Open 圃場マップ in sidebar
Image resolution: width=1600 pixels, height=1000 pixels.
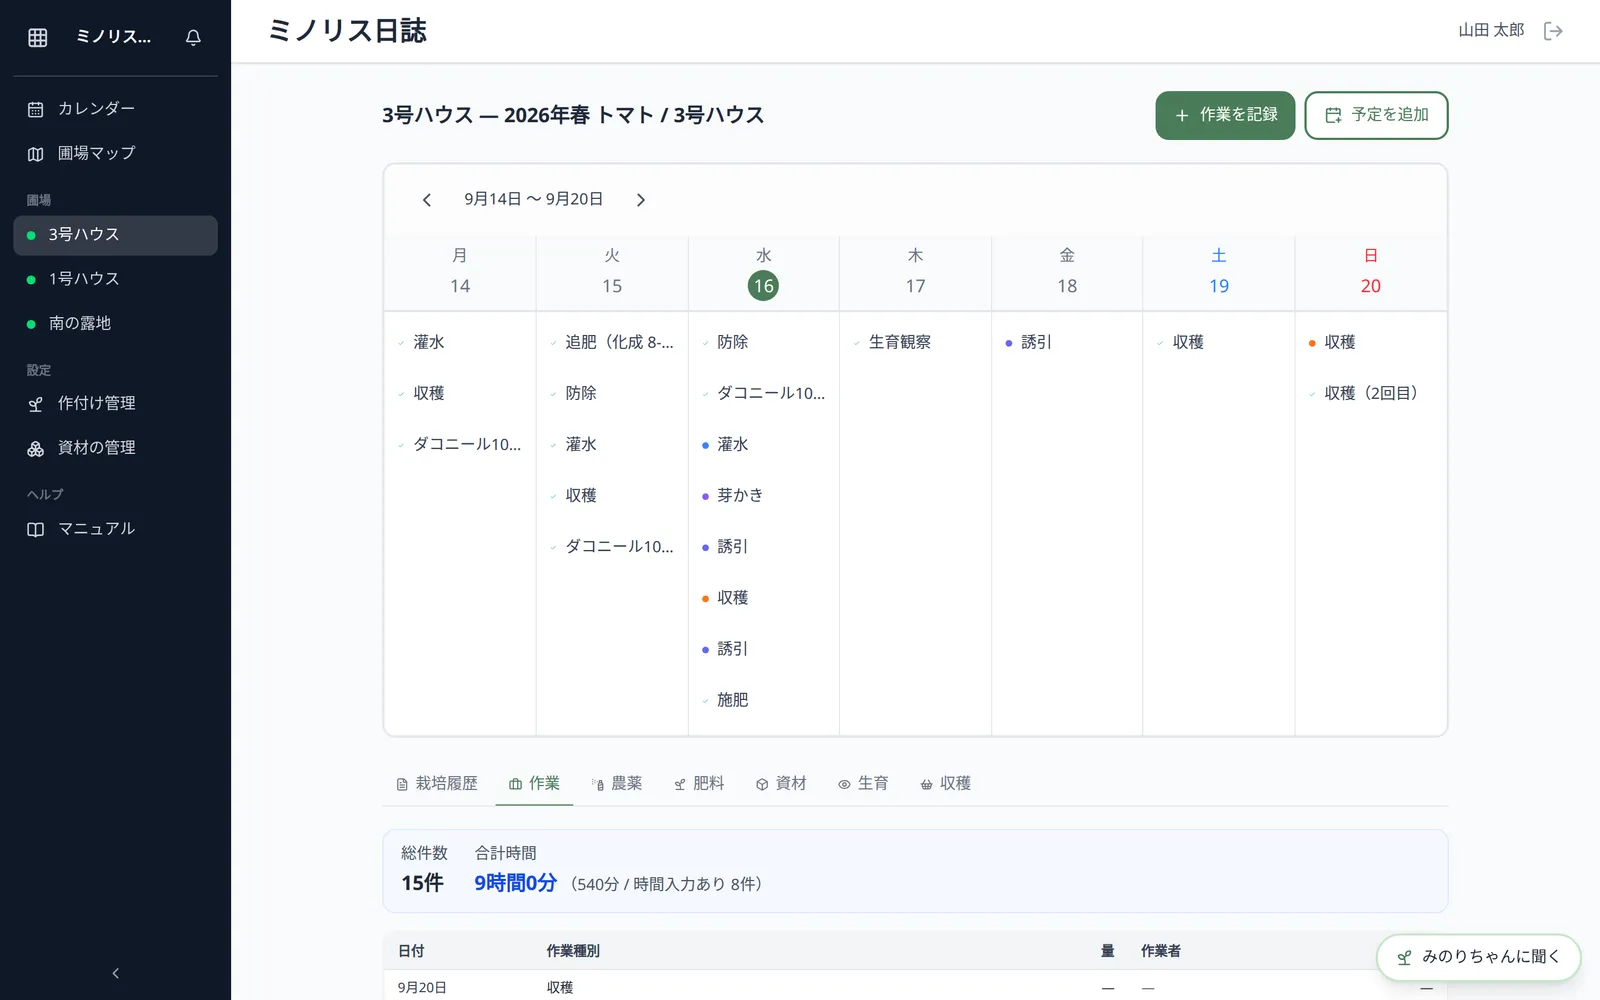(x=115, y=153)
